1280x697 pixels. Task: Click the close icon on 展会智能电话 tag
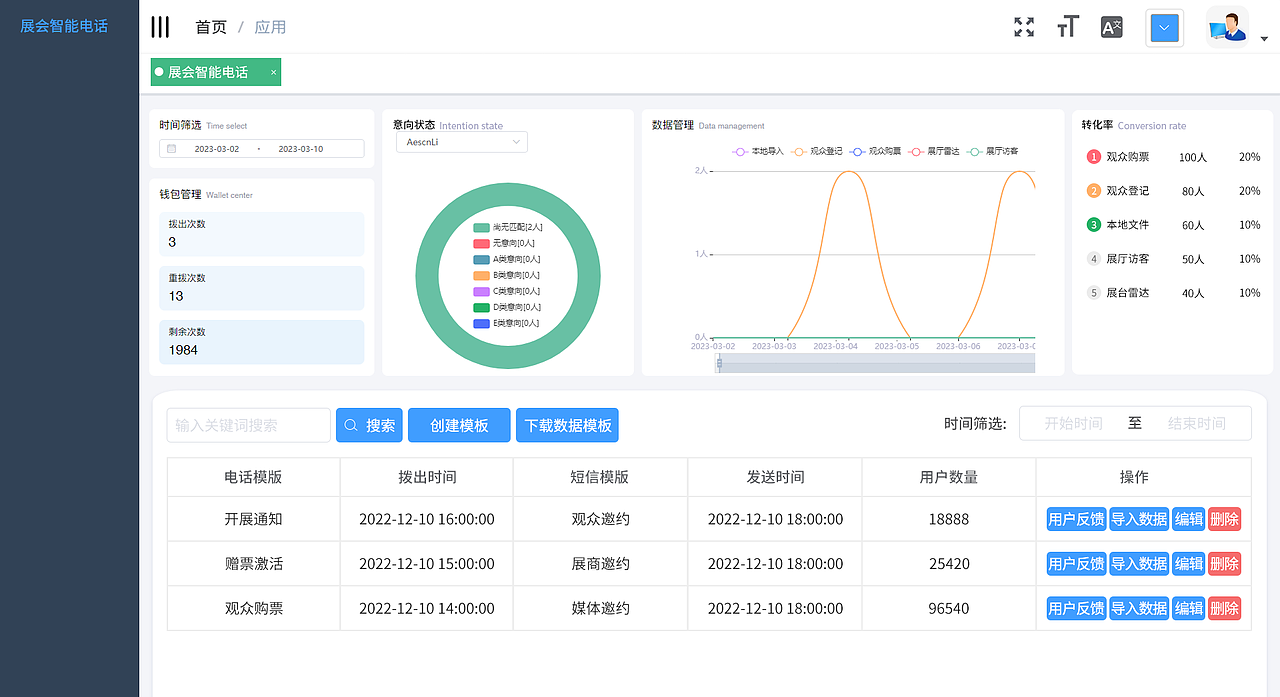click(x=272, y=72)
